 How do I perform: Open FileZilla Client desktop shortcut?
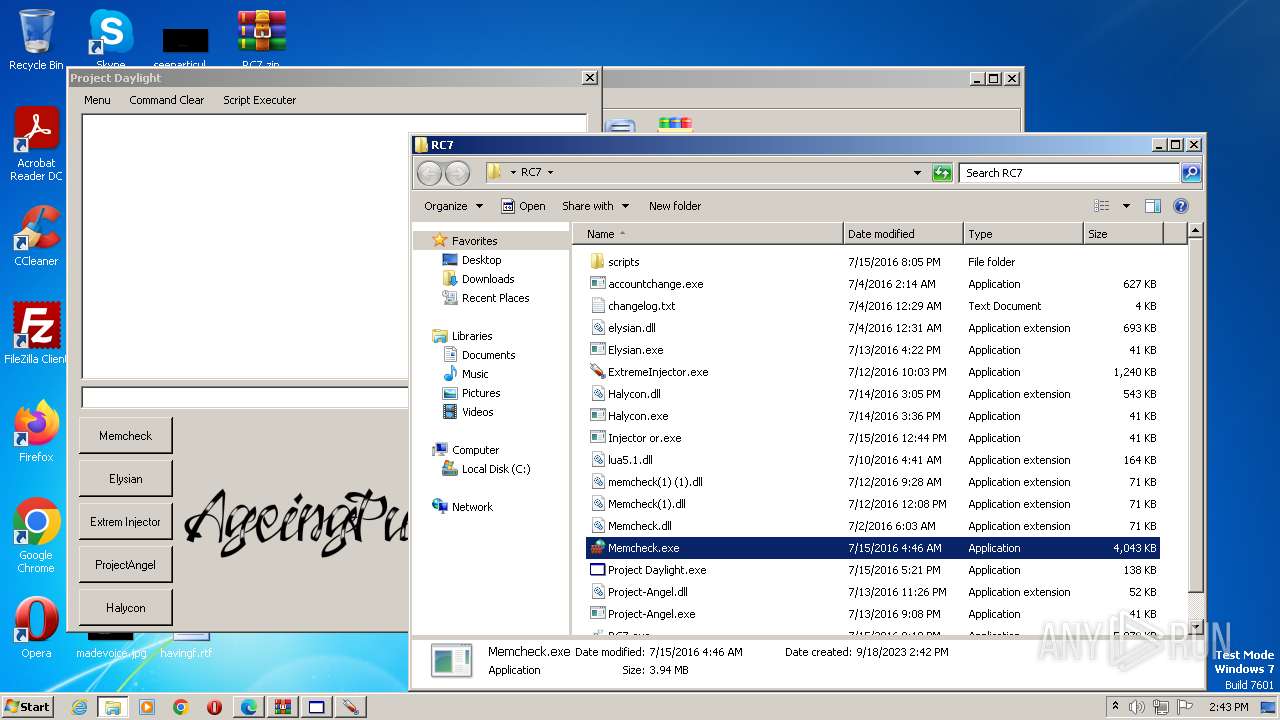(x=36, y=333)
